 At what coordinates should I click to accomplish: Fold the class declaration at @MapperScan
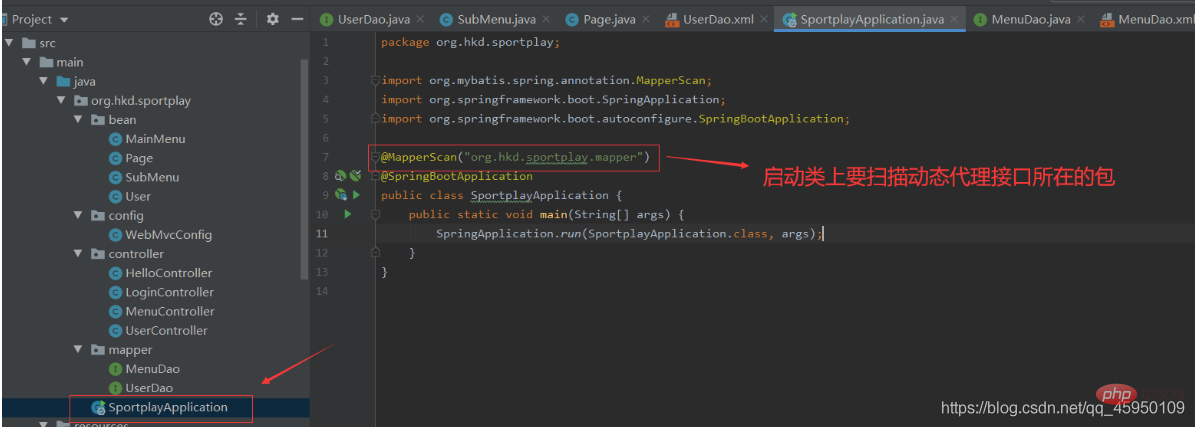373,157
